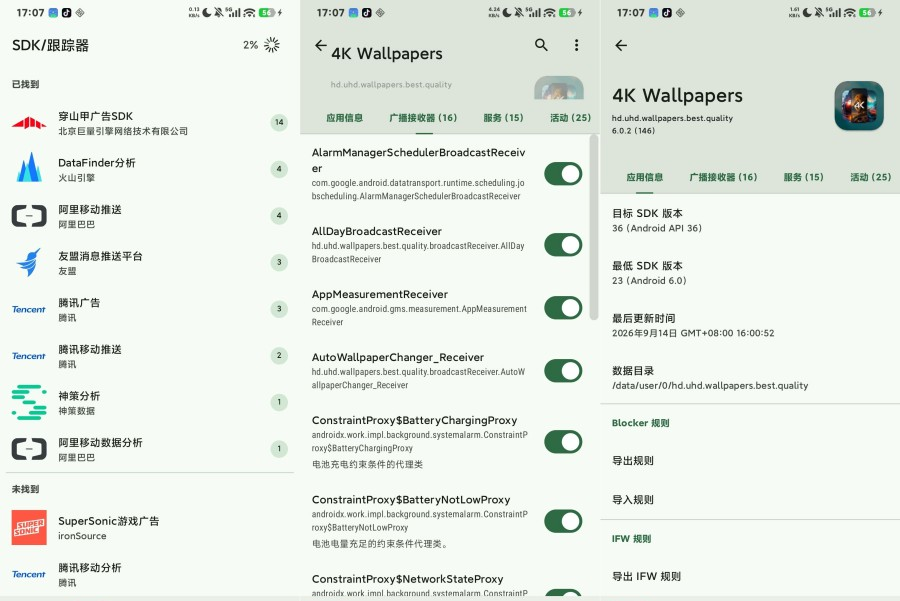This screenshot has width=900, height=601.
Task: Tap the SuperSonic游戏广告 red logo
Action: 29,528
